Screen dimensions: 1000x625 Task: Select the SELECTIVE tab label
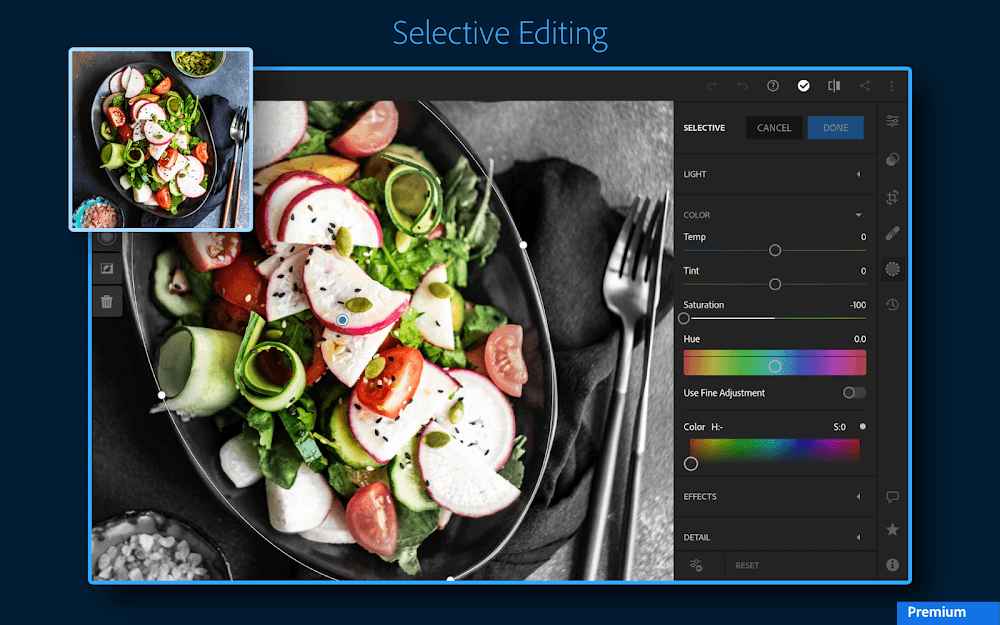pos(704,127)
